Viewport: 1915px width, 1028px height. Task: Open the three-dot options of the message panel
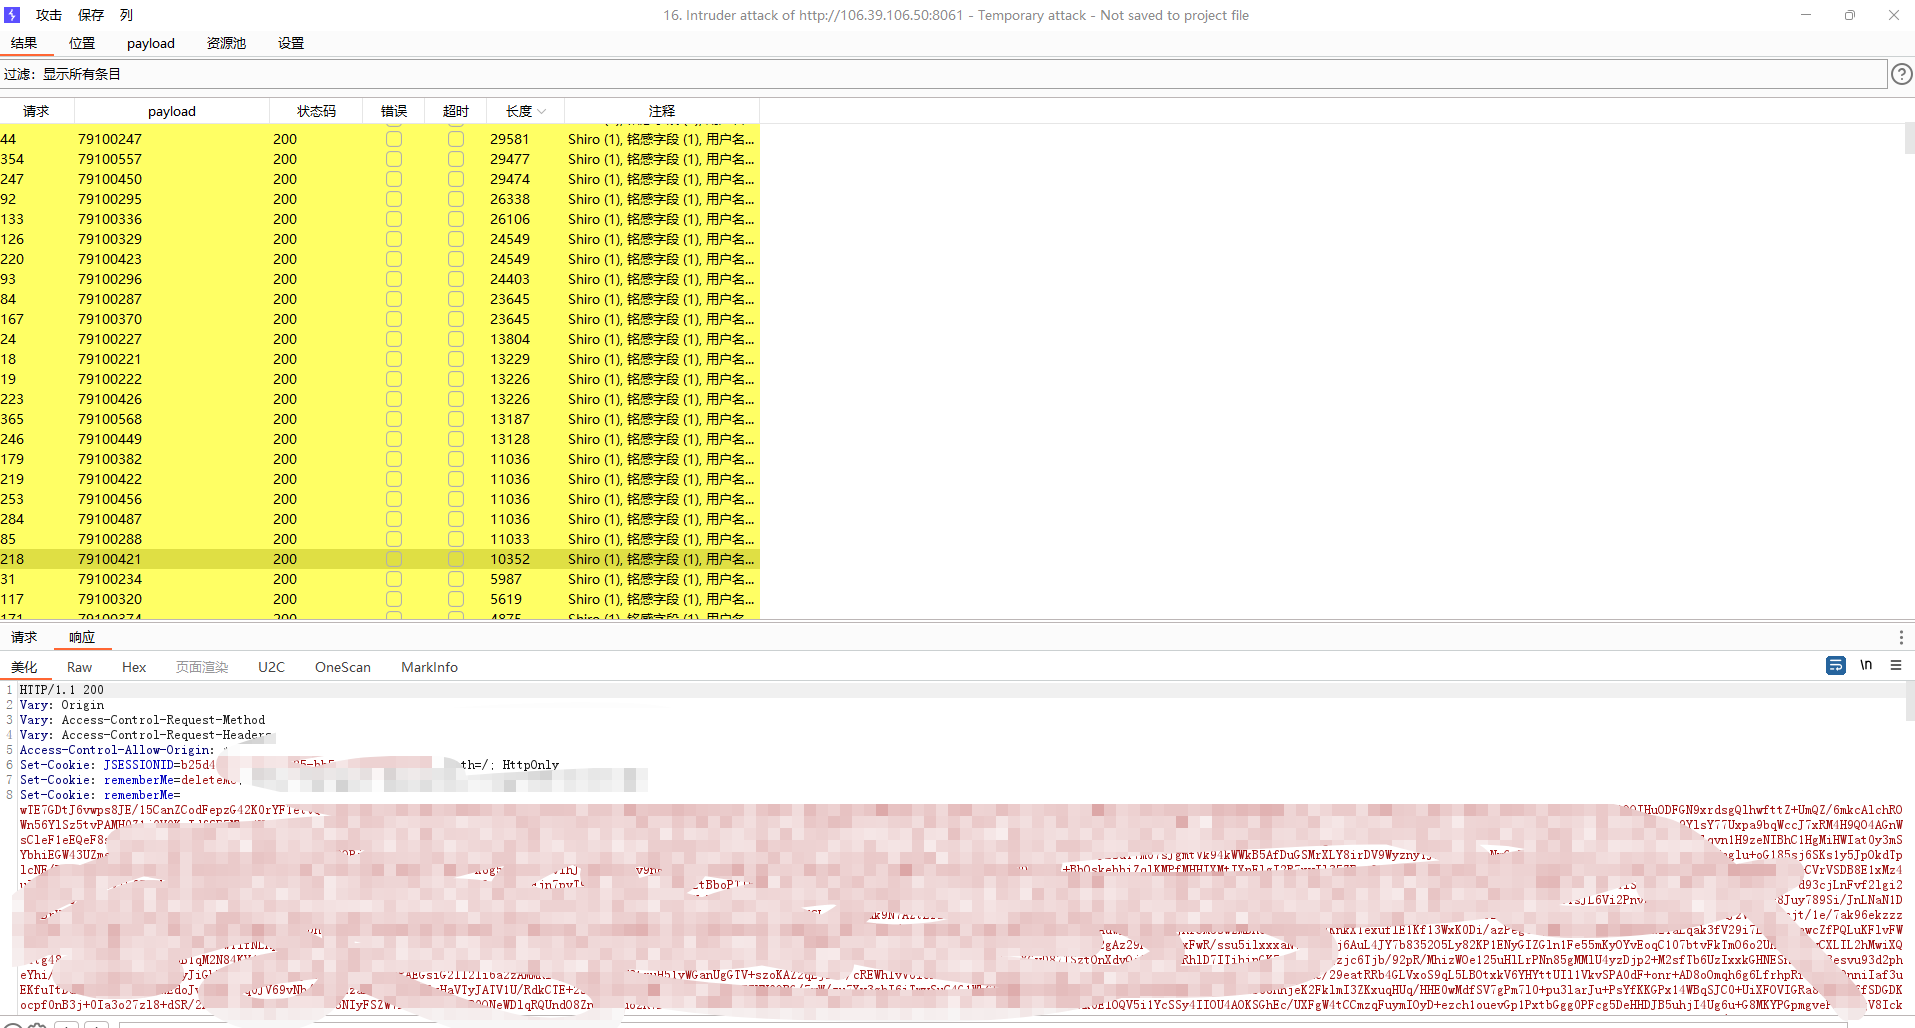click(x=1901, y=637)
